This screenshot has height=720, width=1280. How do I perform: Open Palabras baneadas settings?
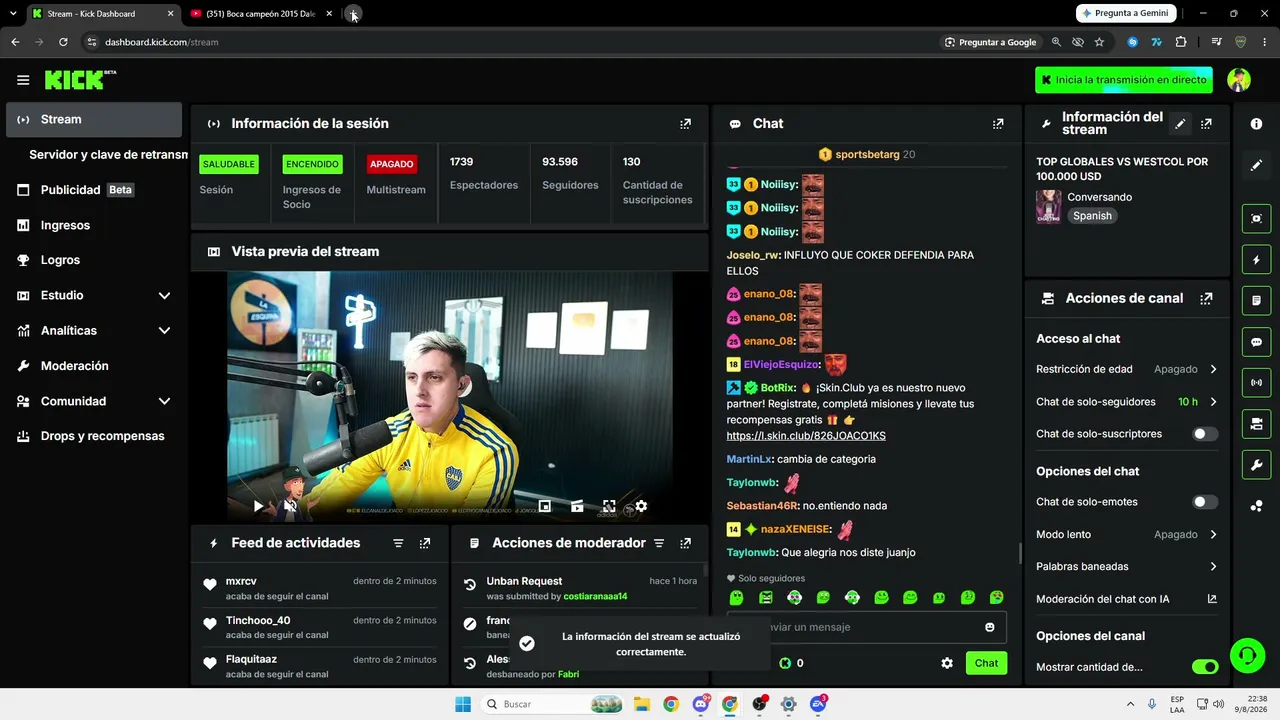click(x=1127, y=566)
